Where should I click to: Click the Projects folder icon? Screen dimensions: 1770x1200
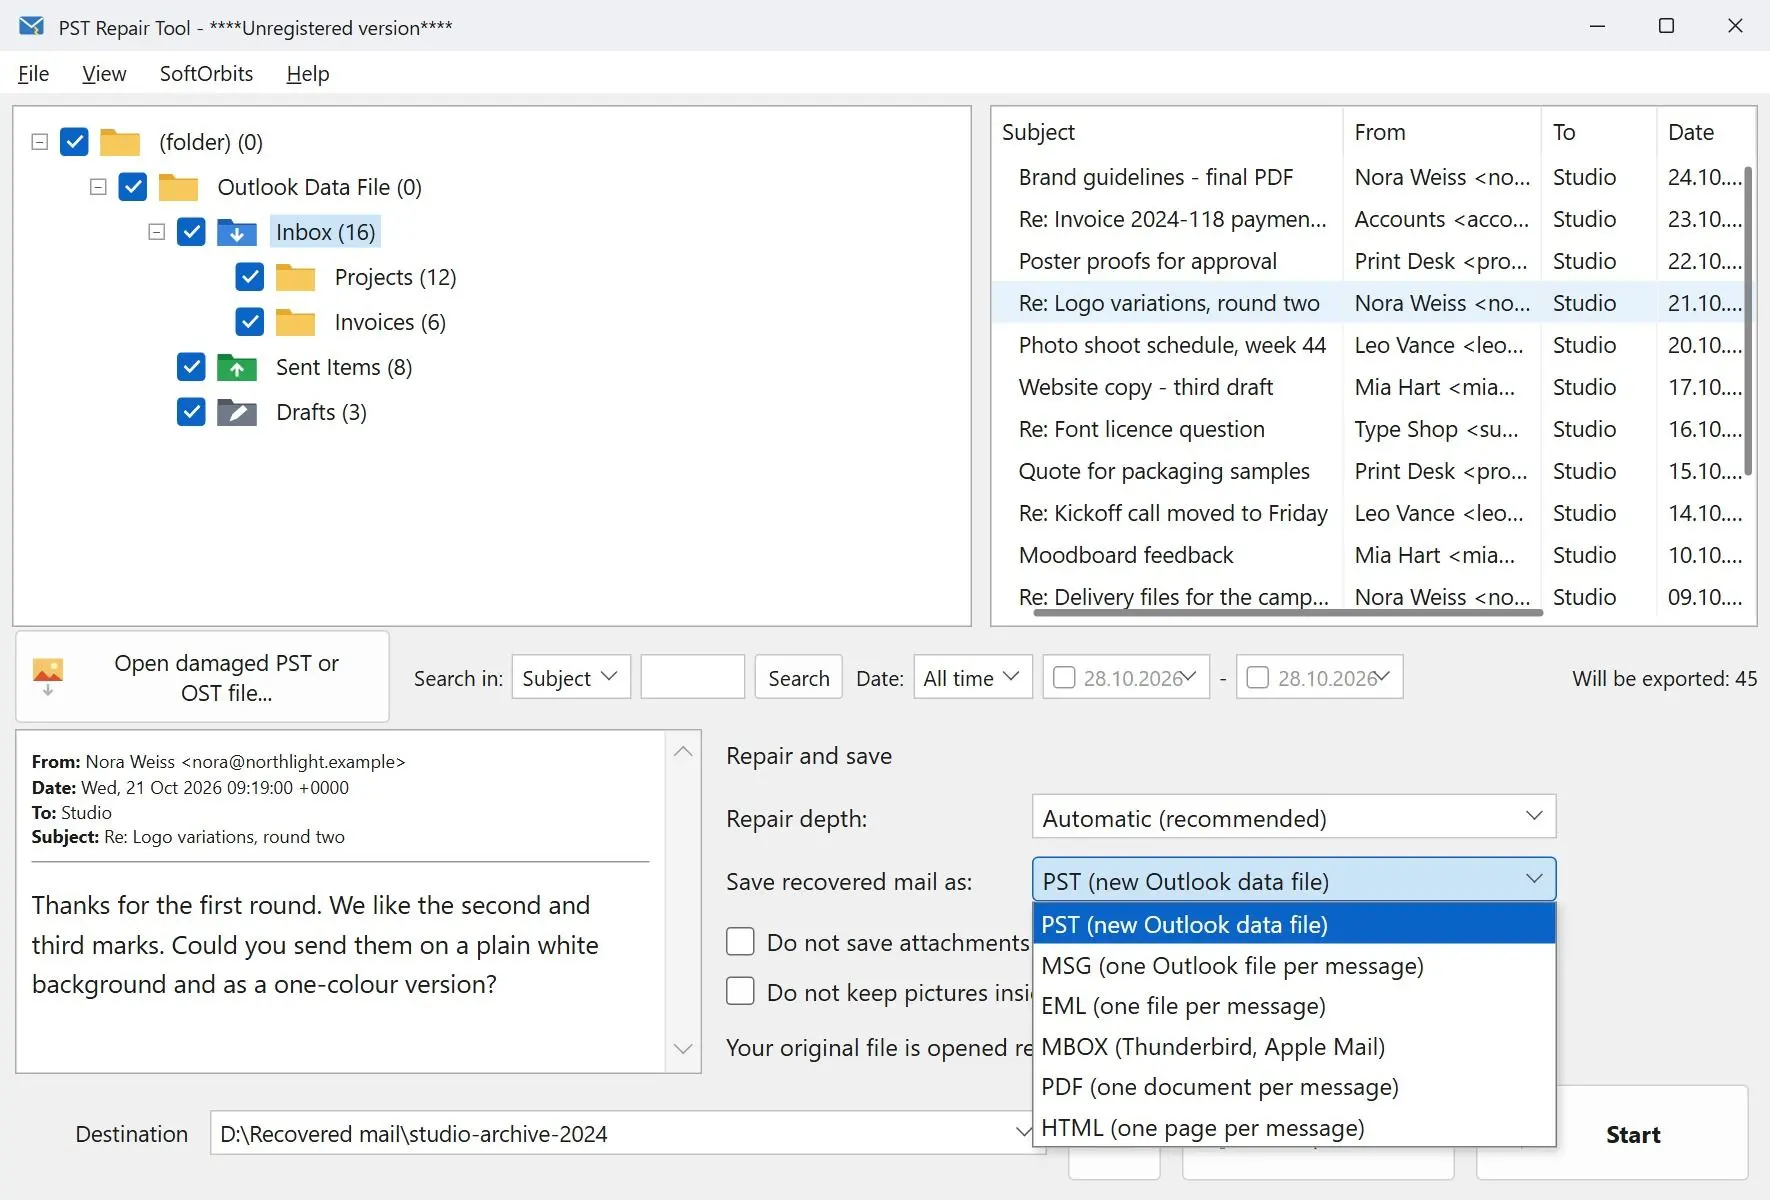(295, 277)
